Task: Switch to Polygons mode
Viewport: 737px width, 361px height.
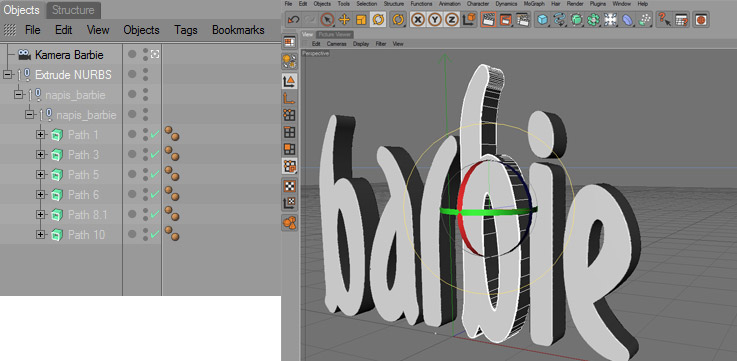Action: [290, 149]
